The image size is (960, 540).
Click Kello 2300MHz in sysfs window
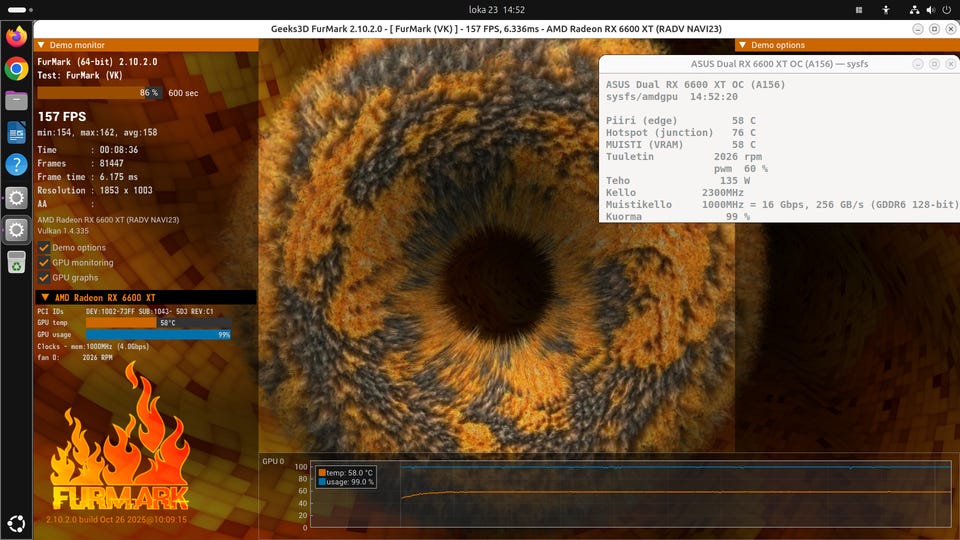[675, 192]
